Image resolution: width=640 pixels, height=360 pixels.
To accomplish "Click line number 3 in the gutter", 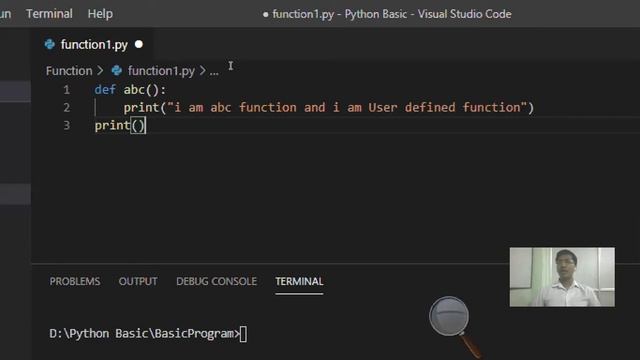I will [x=67, y=125].
